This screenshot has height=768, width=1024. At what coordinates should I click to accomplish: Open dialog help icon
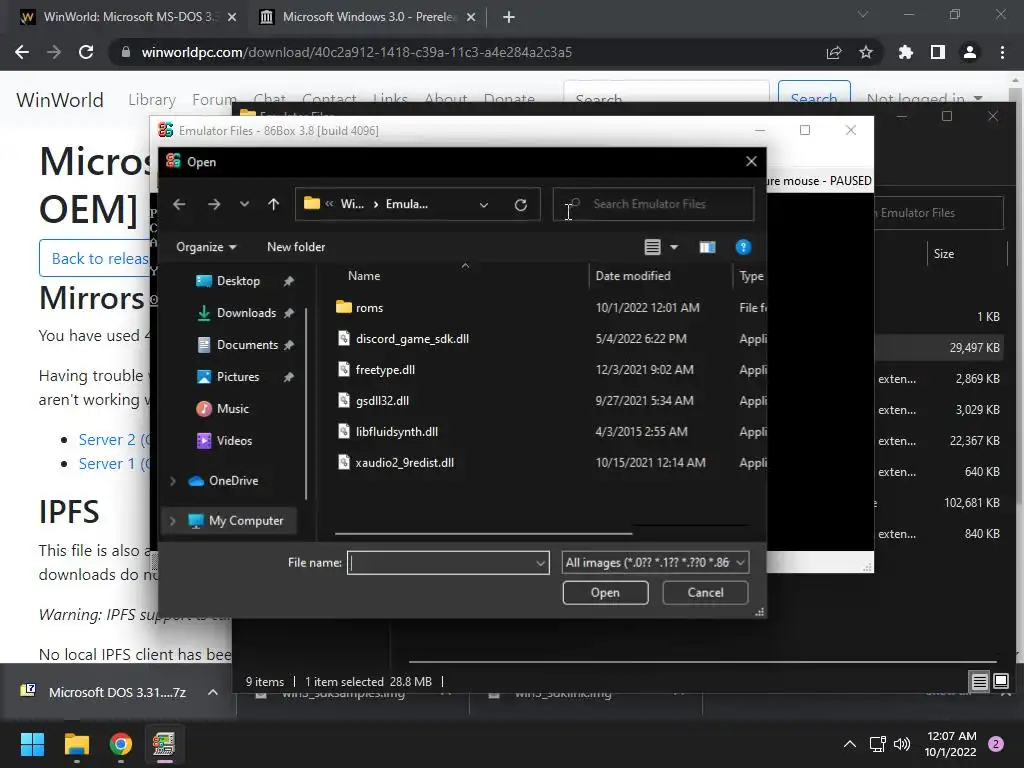click(x=743, y=247)
